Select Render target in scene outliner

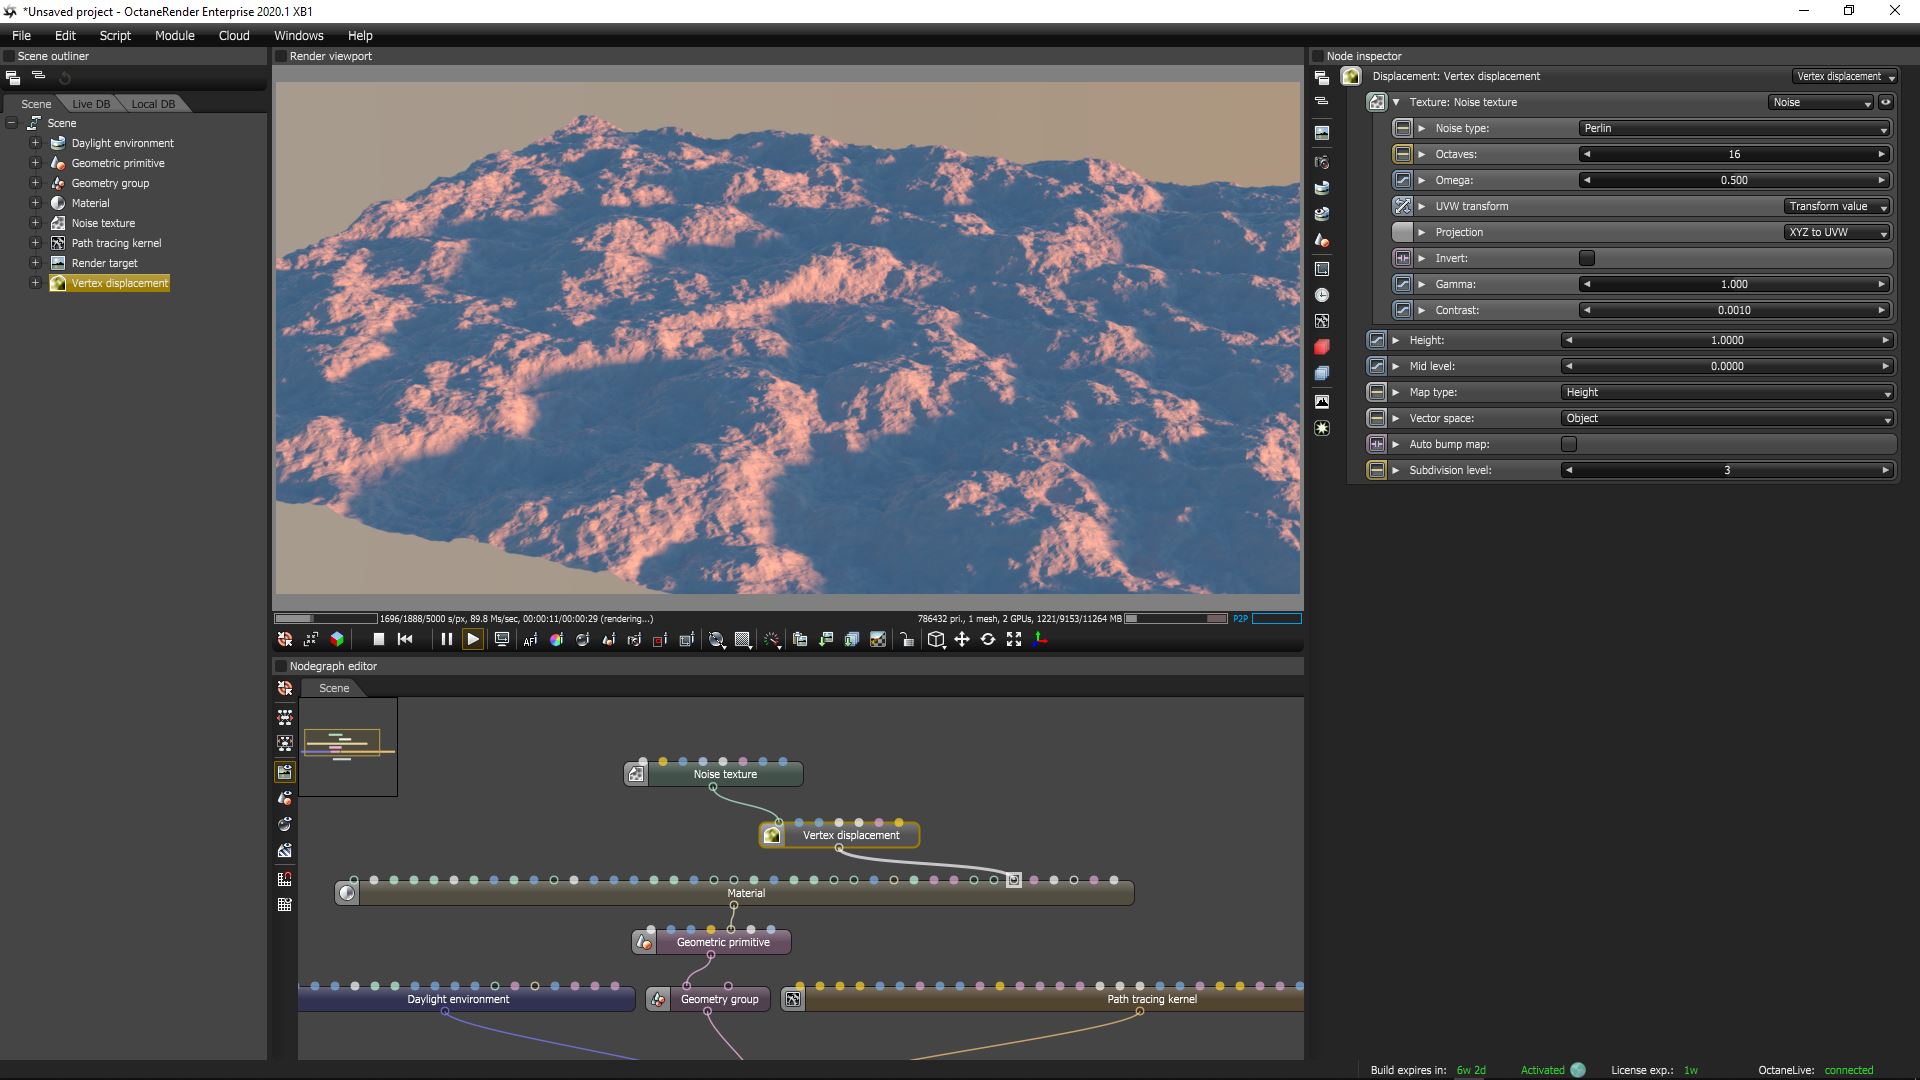click(104, 263)
